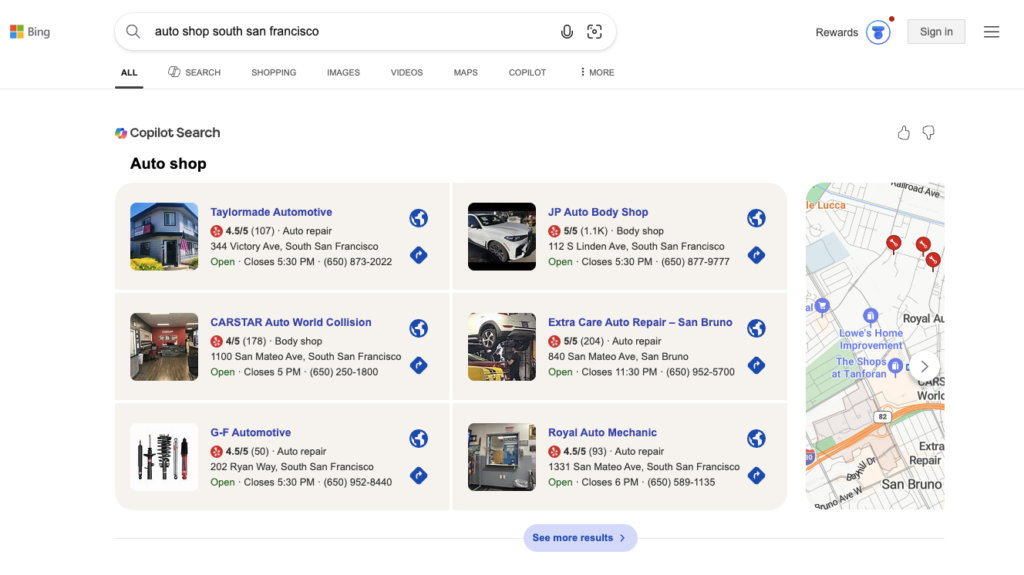Click the thumbs up feedback icon
1024x575 pixels.
[x=904, y=133]
